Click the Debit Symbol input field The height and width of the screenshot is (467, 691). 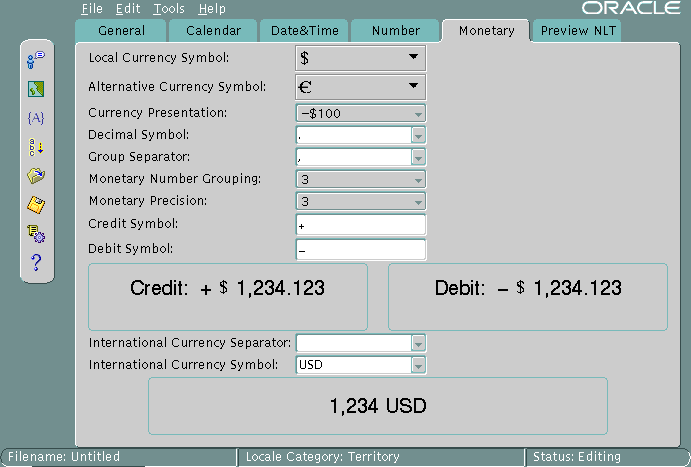(x=360, y=249)
